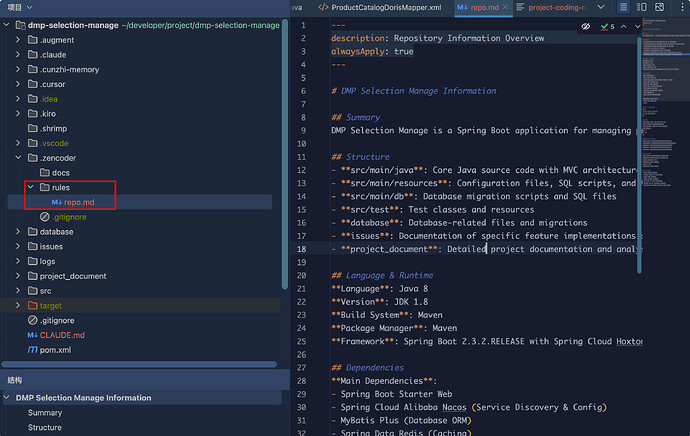Click the root-level .gitignore ignore icon
The width and height of the screenshot is (690, 436).
33,320
